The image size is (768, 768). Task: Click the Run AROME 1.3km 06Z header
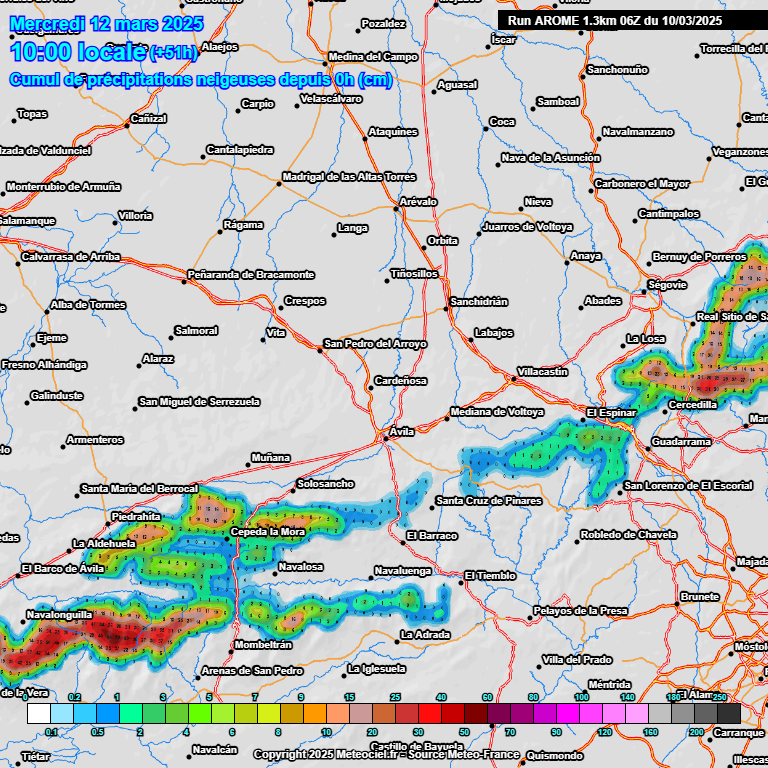coord(615,21)
